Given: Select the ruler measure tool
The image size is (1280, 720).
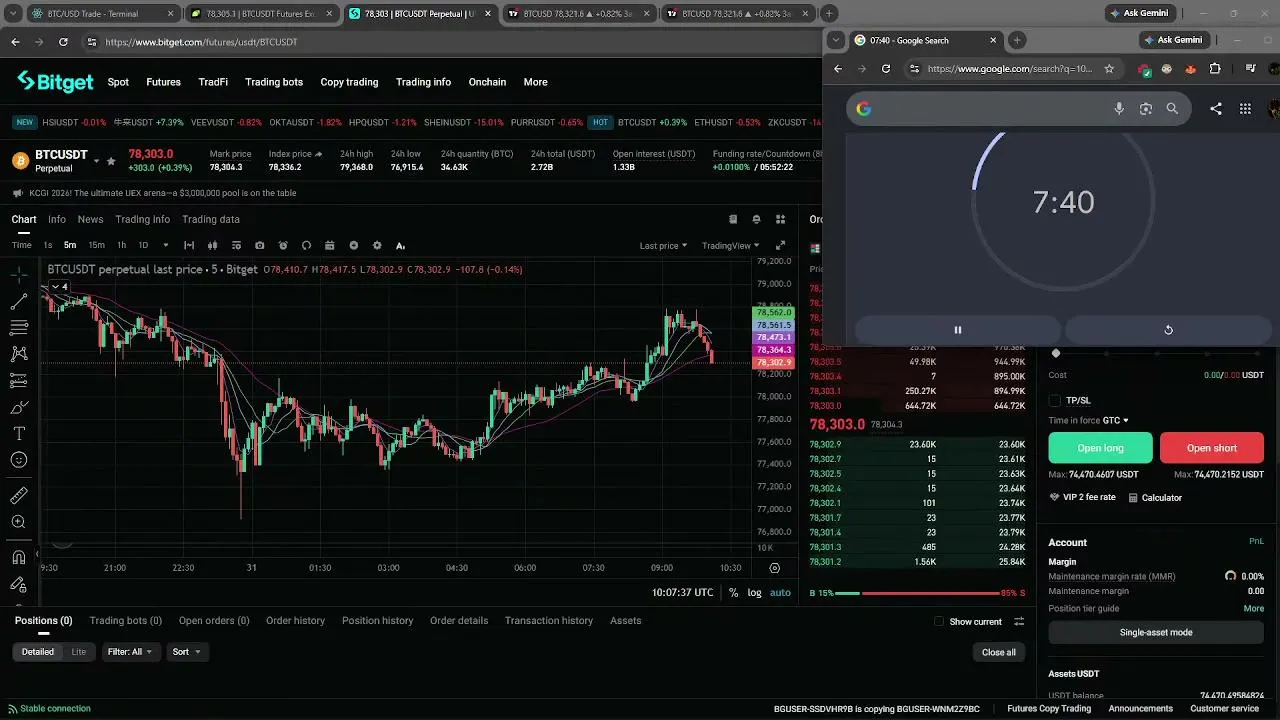Looking at the screenshot, I should (18, 496).
